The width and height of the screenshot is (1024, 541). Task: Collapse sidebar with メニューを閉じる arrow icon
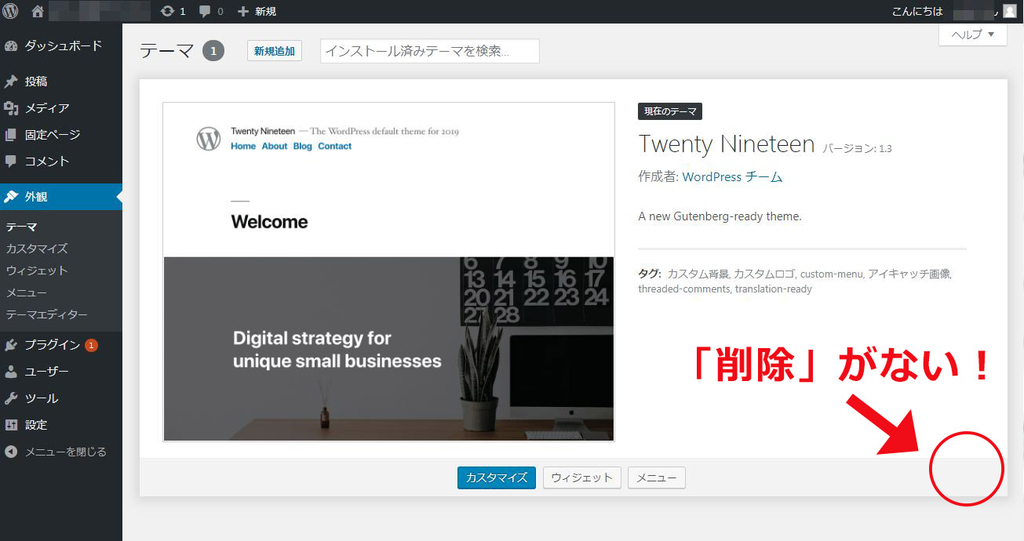[10, 451]
